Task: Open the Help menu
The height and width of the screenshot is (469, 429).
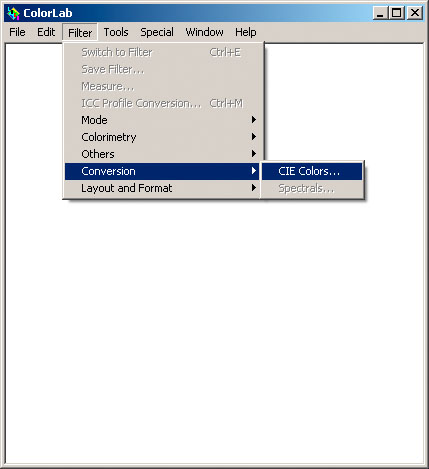Action: (x=246, y=32)
